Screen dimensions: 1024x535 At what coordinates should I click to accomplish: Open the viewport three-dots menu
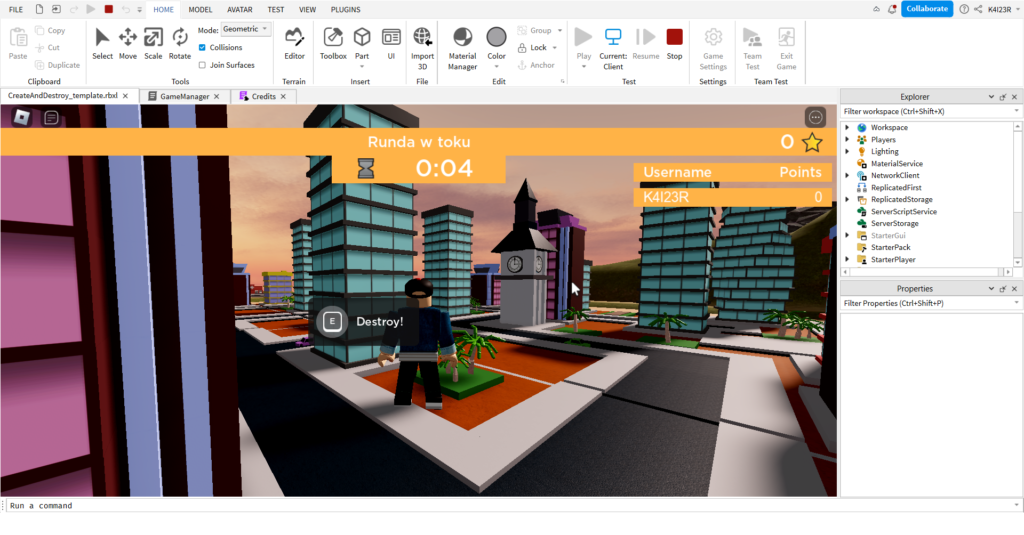click(815, 117)
